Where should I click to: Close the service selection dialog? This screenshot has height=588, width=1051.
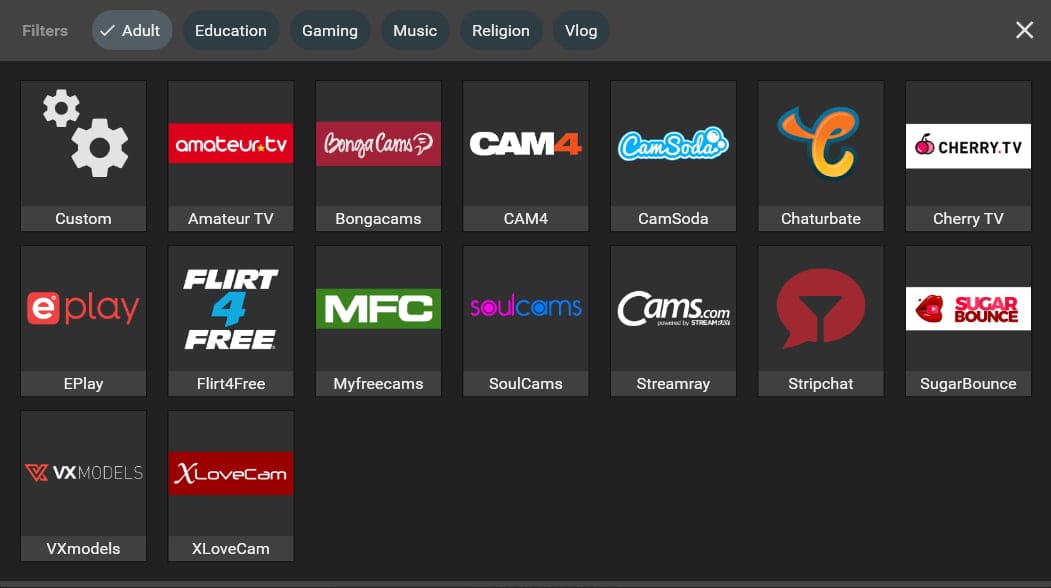coord(1024,30)
